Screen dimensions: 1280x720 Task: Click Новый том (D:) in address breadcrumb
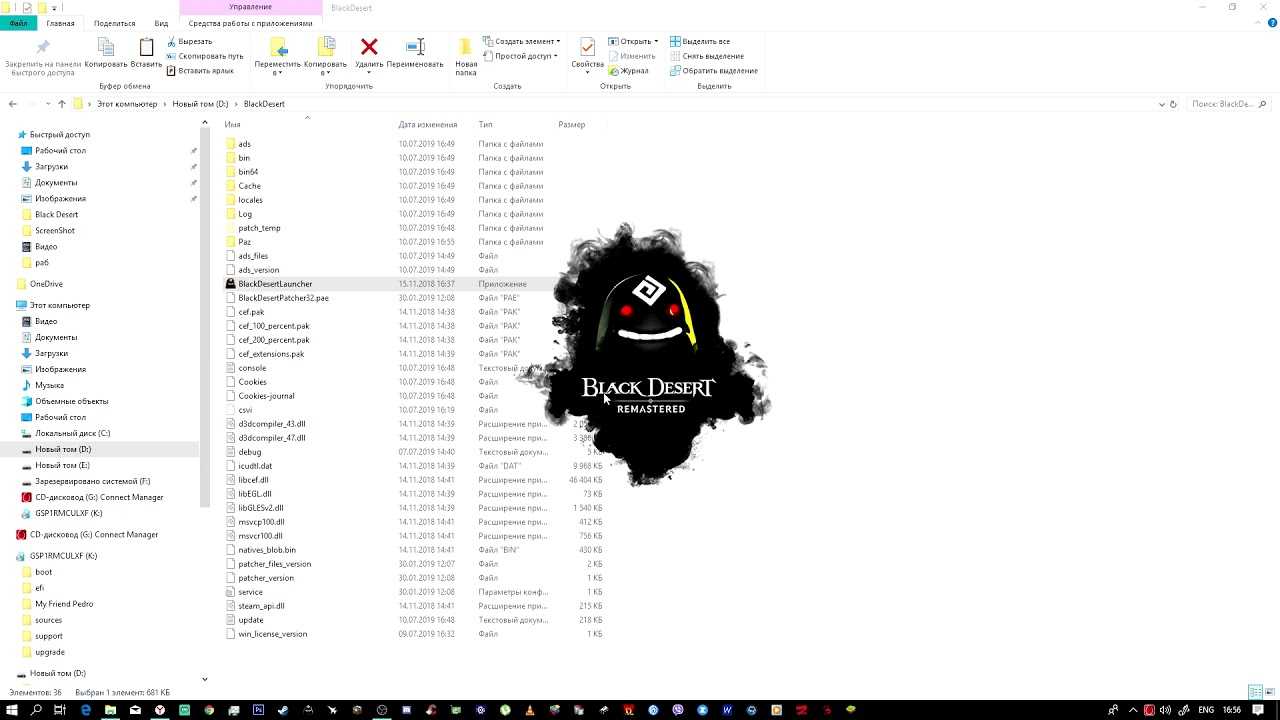(200, 104)
